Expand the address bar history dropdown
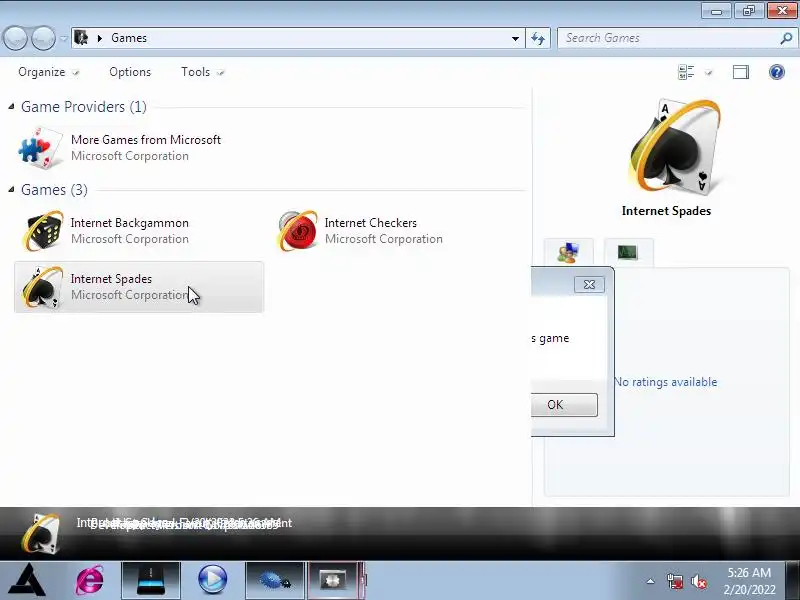The height and width of the screenshot is (600, 800). point(515,38)
